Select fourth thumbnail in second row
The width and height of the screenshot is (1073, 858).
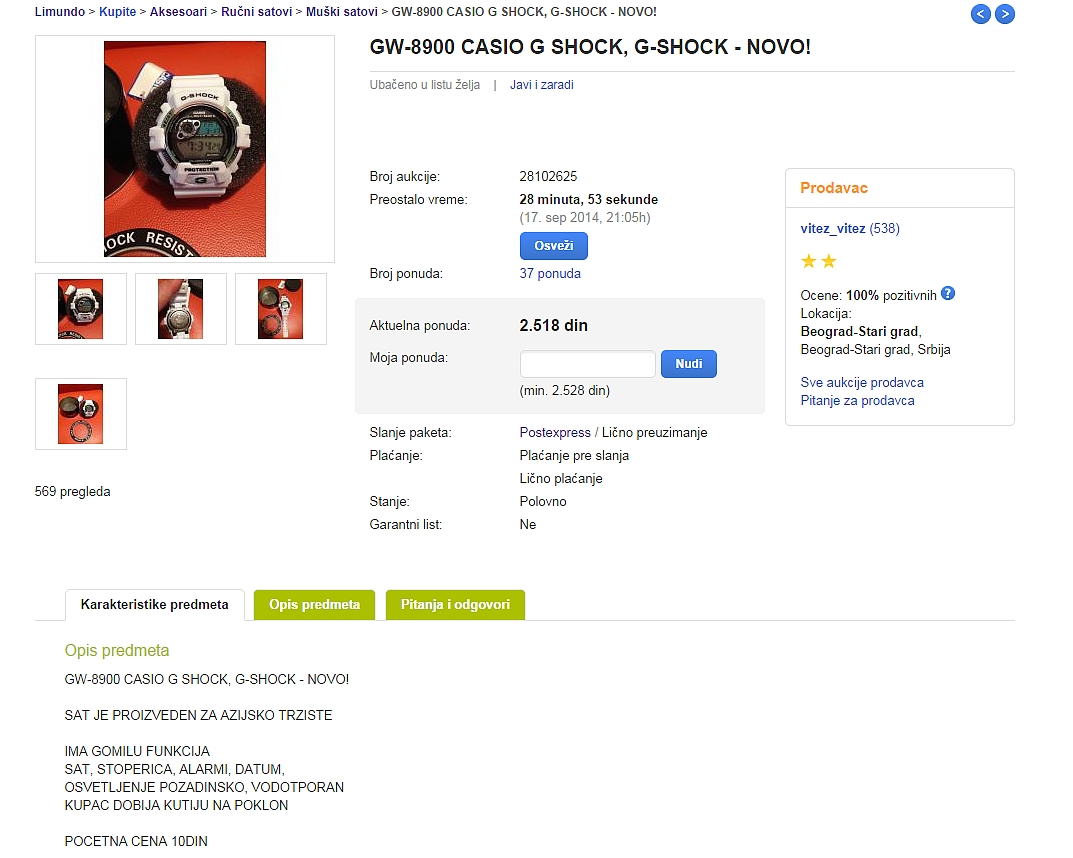click(x=81, y=414)
